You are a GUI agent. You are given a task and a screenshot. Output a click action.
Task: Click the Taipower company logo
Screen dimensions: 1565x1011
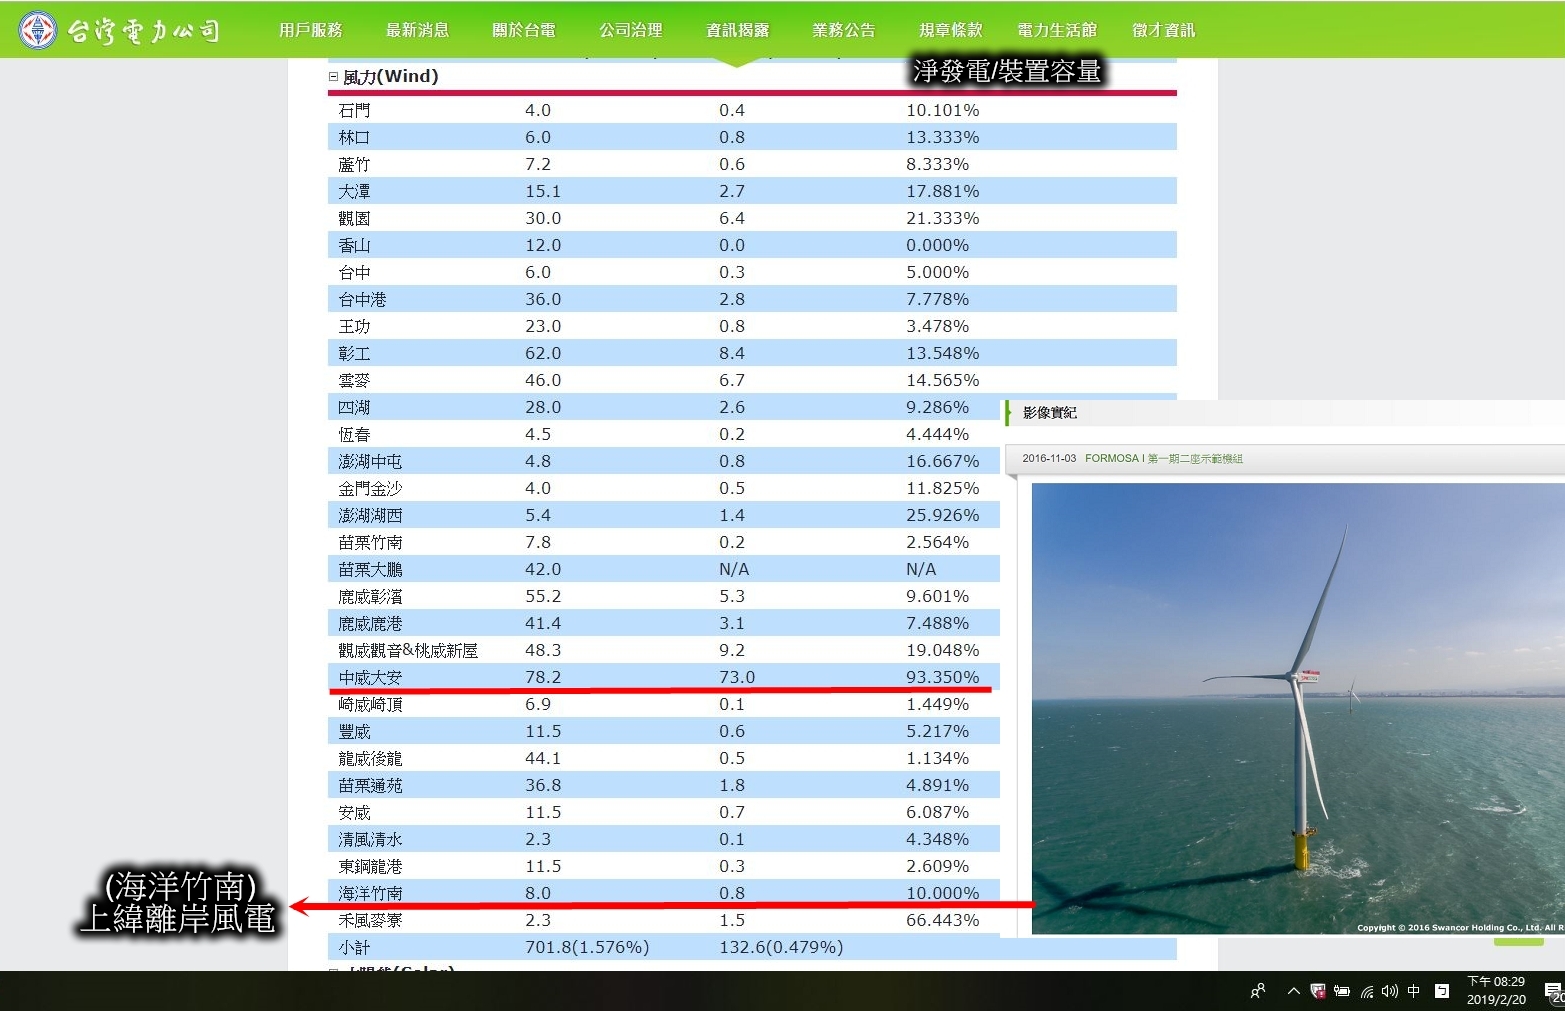(119, 30)
